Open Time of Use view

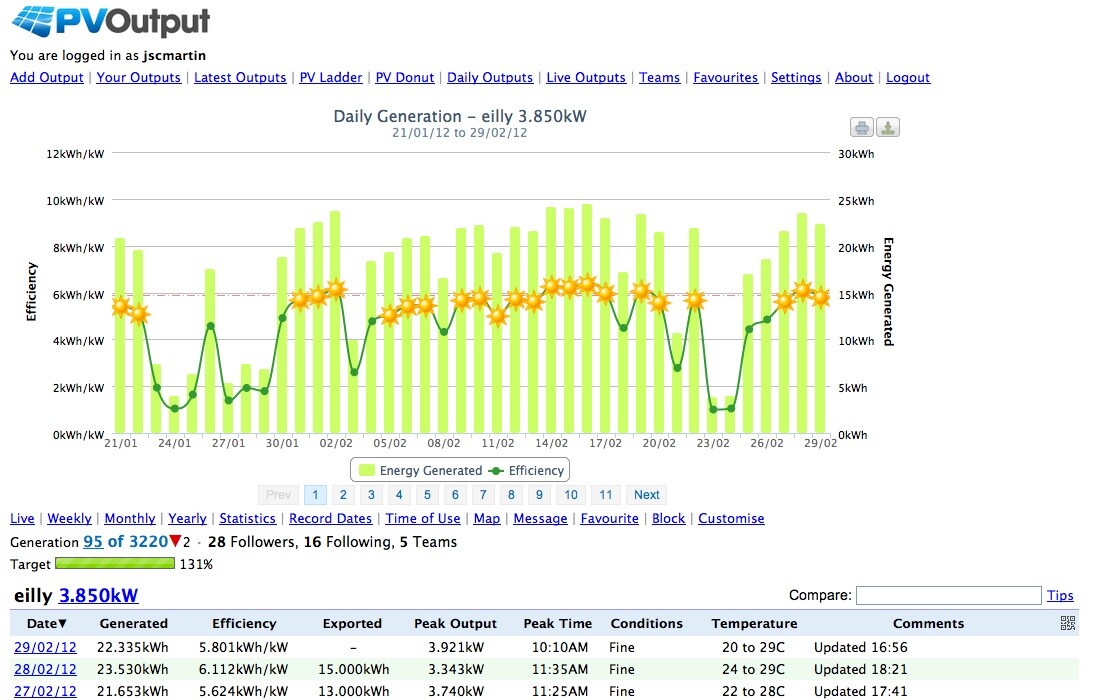(422, 518)
